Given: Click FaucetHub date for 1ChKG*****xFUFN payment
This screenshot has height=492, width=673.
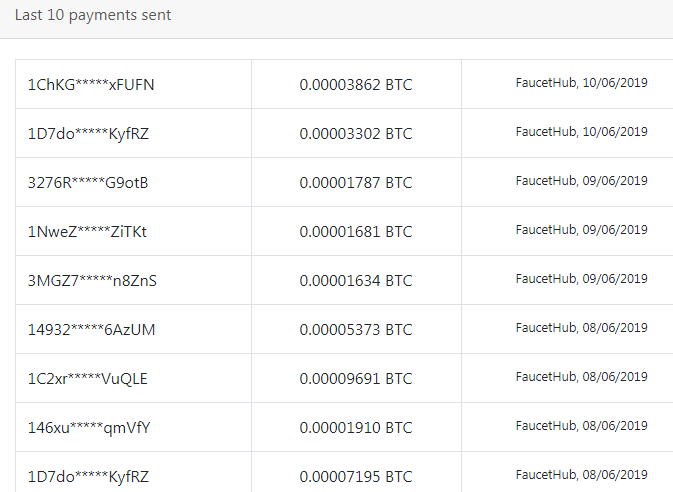Looking at the screenshot, I should coord(581,83).
